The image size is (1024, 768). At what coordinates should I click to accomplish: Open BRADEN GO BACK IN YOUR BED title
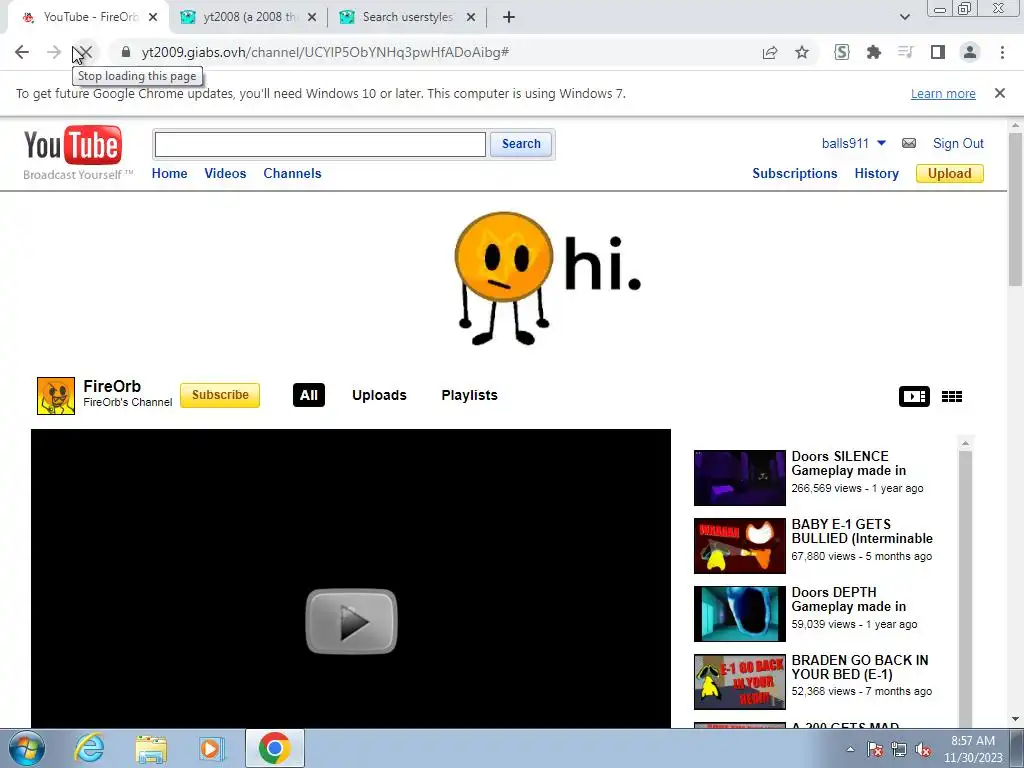coord(859,667)
